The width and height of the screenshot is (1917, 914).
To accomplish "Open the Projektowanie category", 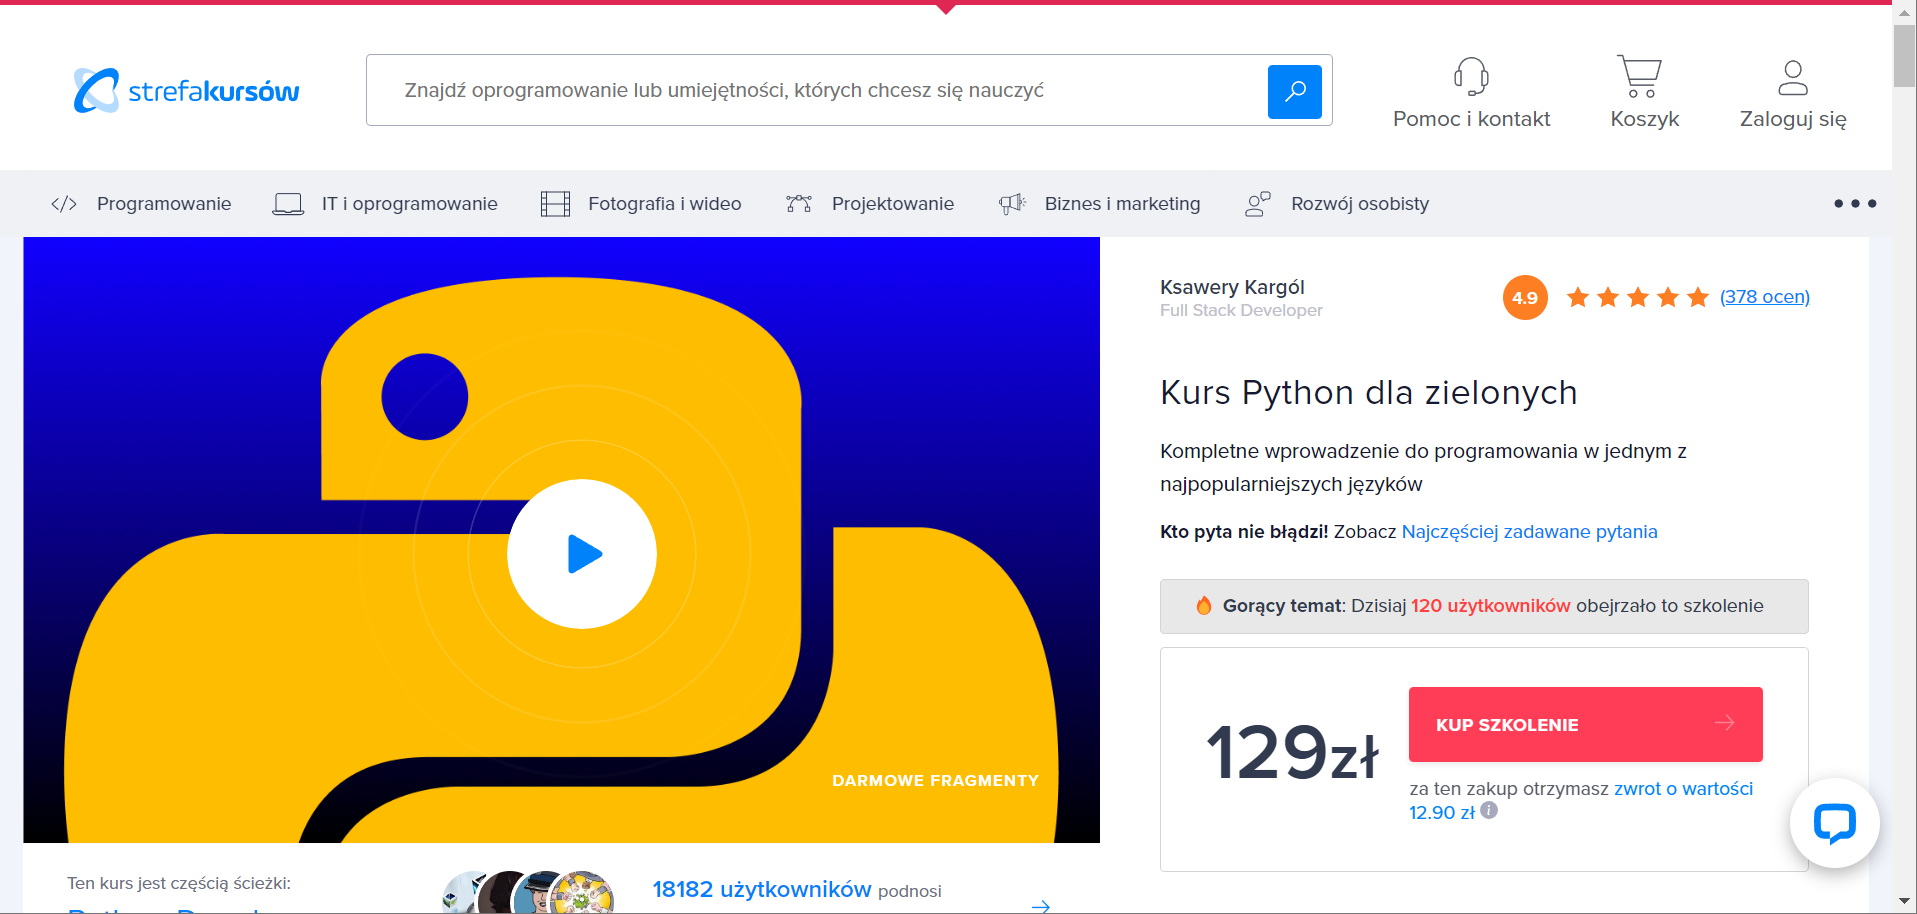I will (892, 204).
